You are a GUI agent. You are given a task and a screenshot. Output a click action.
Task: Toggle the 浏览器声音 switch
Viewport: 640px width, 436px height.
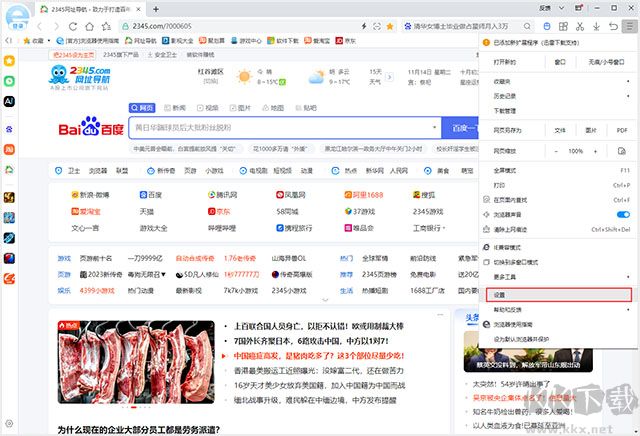[x=623, y=214]
